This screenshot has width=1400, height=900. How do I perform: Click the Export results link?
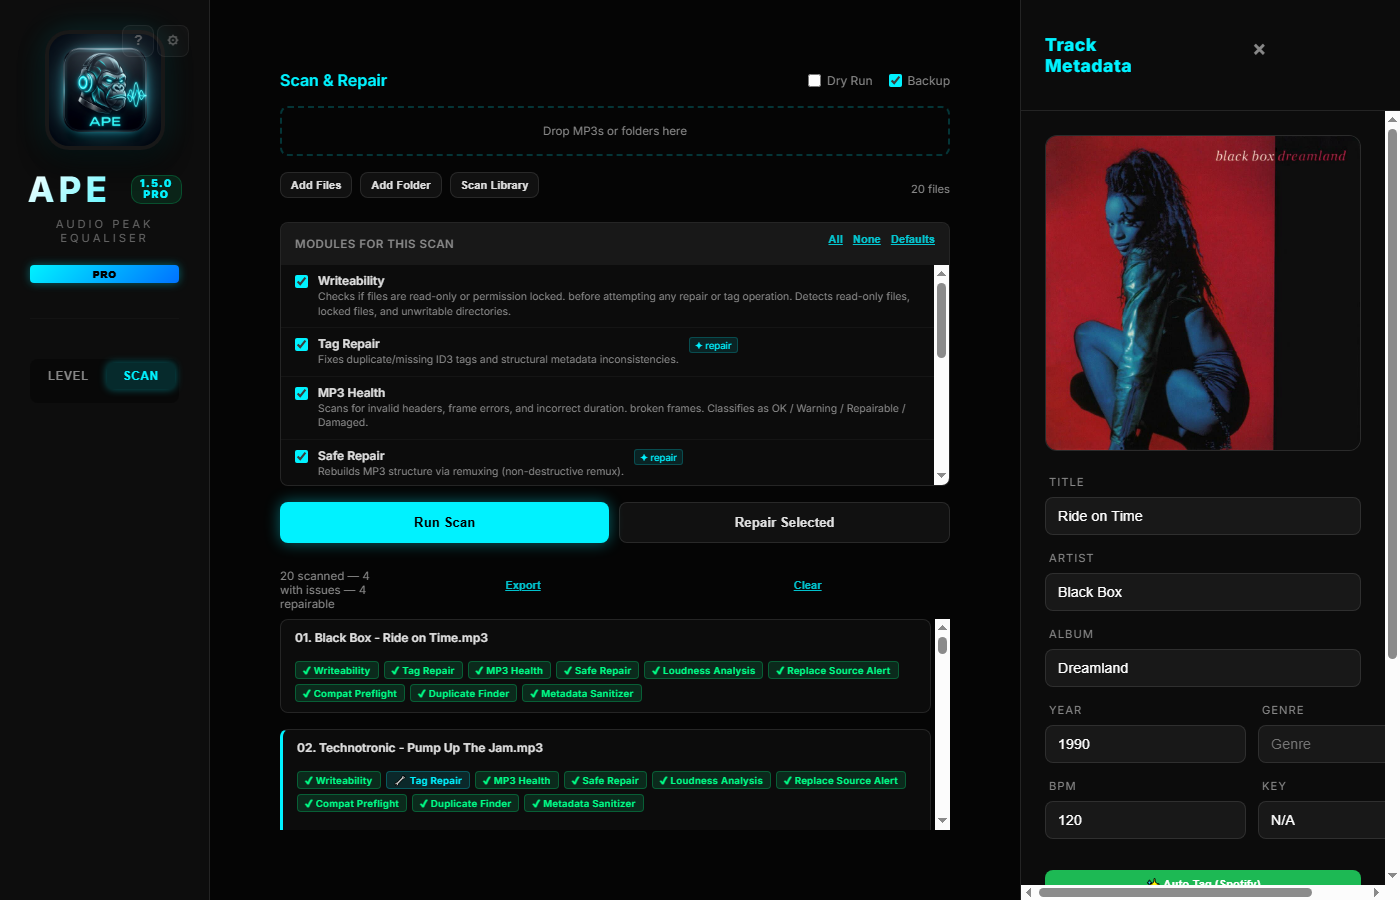(x=523, y=586)
